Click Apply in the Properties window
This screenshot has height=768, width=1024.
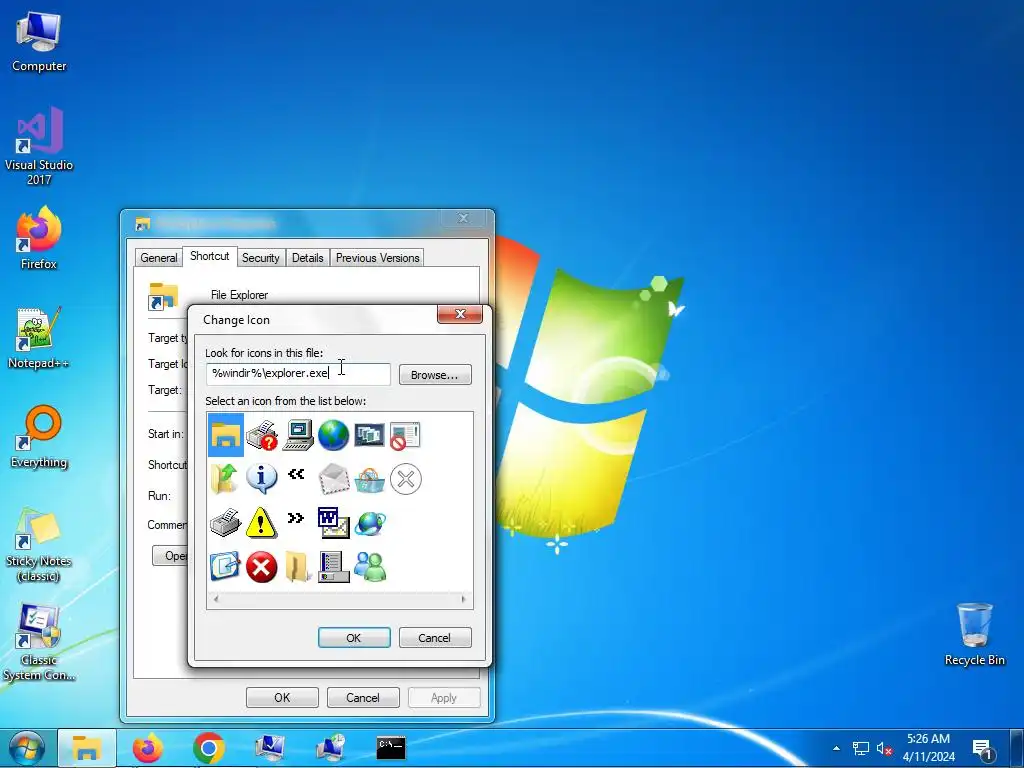[x=444, y=697]
